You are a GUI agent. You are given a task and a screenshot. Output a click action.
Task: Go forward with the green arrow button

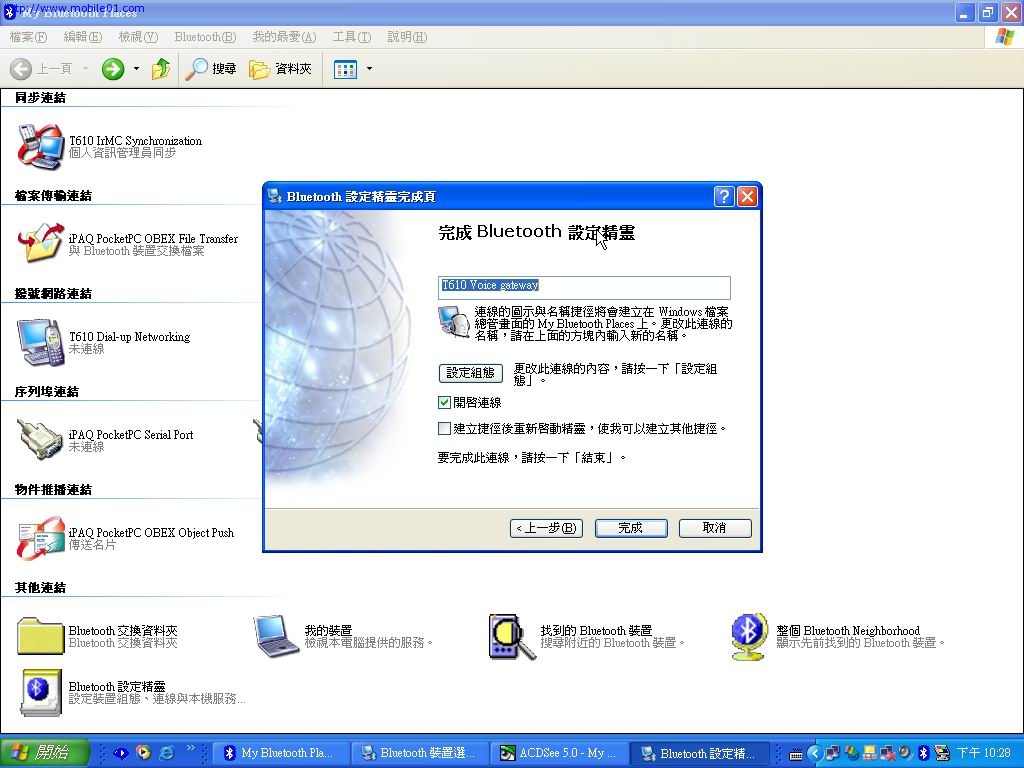pyautogui.click(x=113, y=69)
